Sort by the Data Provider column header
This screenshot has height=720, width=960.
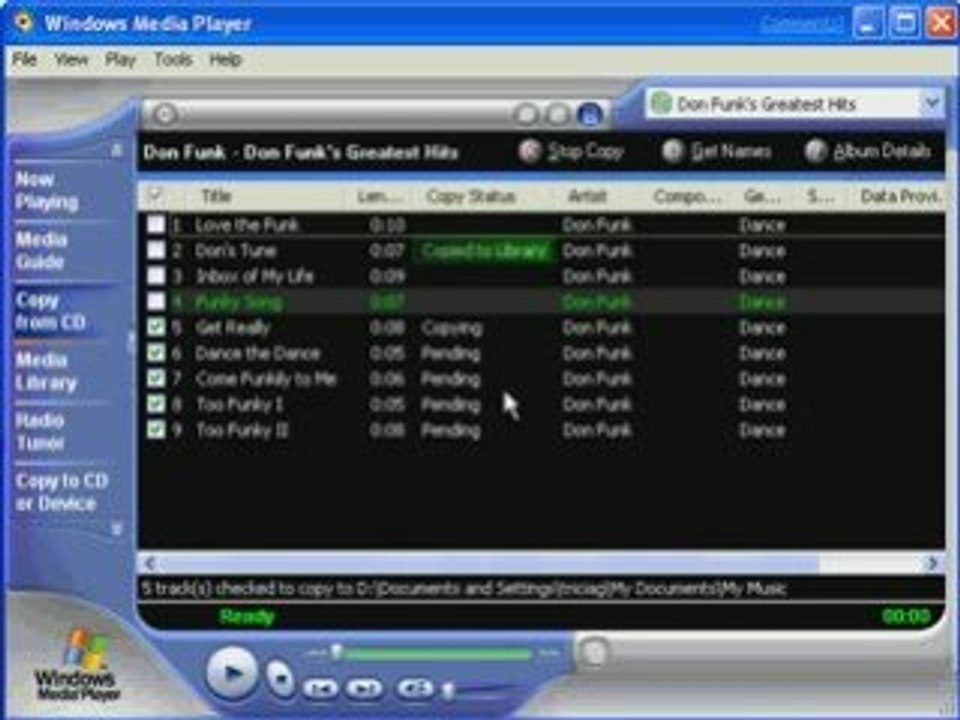point(900,196)
